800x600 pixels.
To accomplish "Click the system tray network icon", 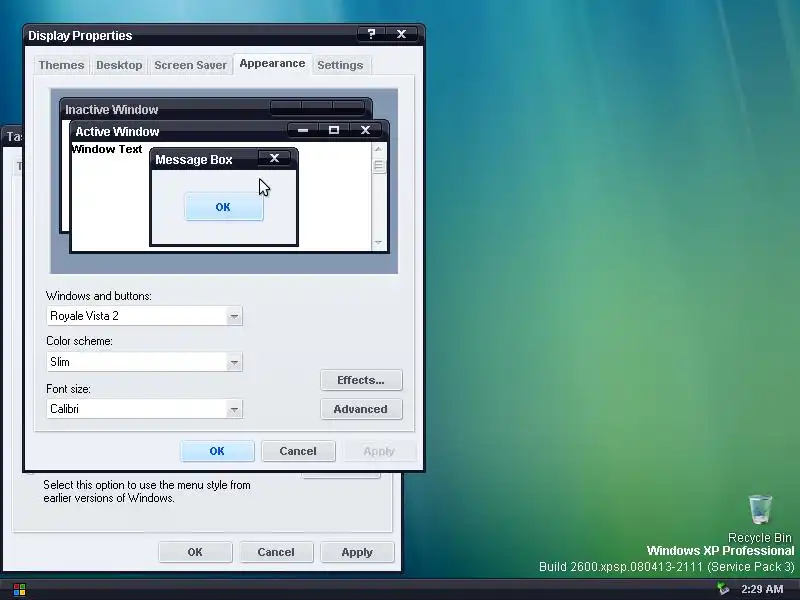I will click(723, 589).
